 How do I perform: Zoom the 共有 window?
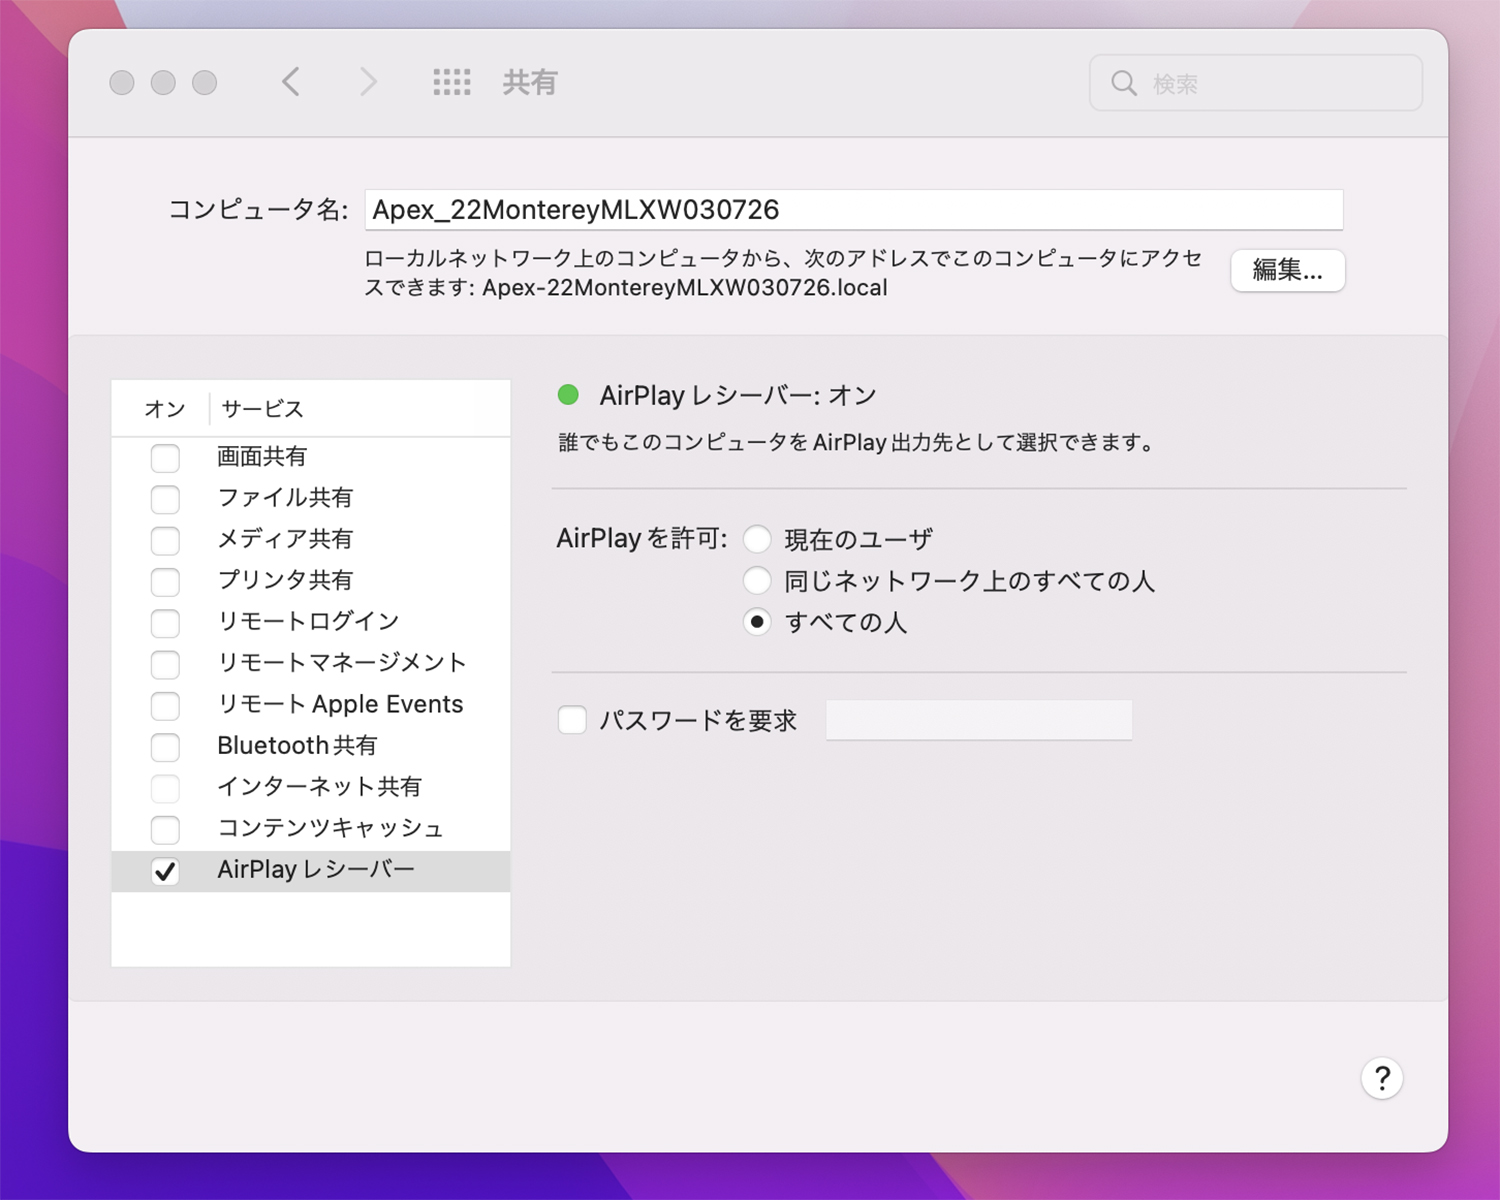205,83
